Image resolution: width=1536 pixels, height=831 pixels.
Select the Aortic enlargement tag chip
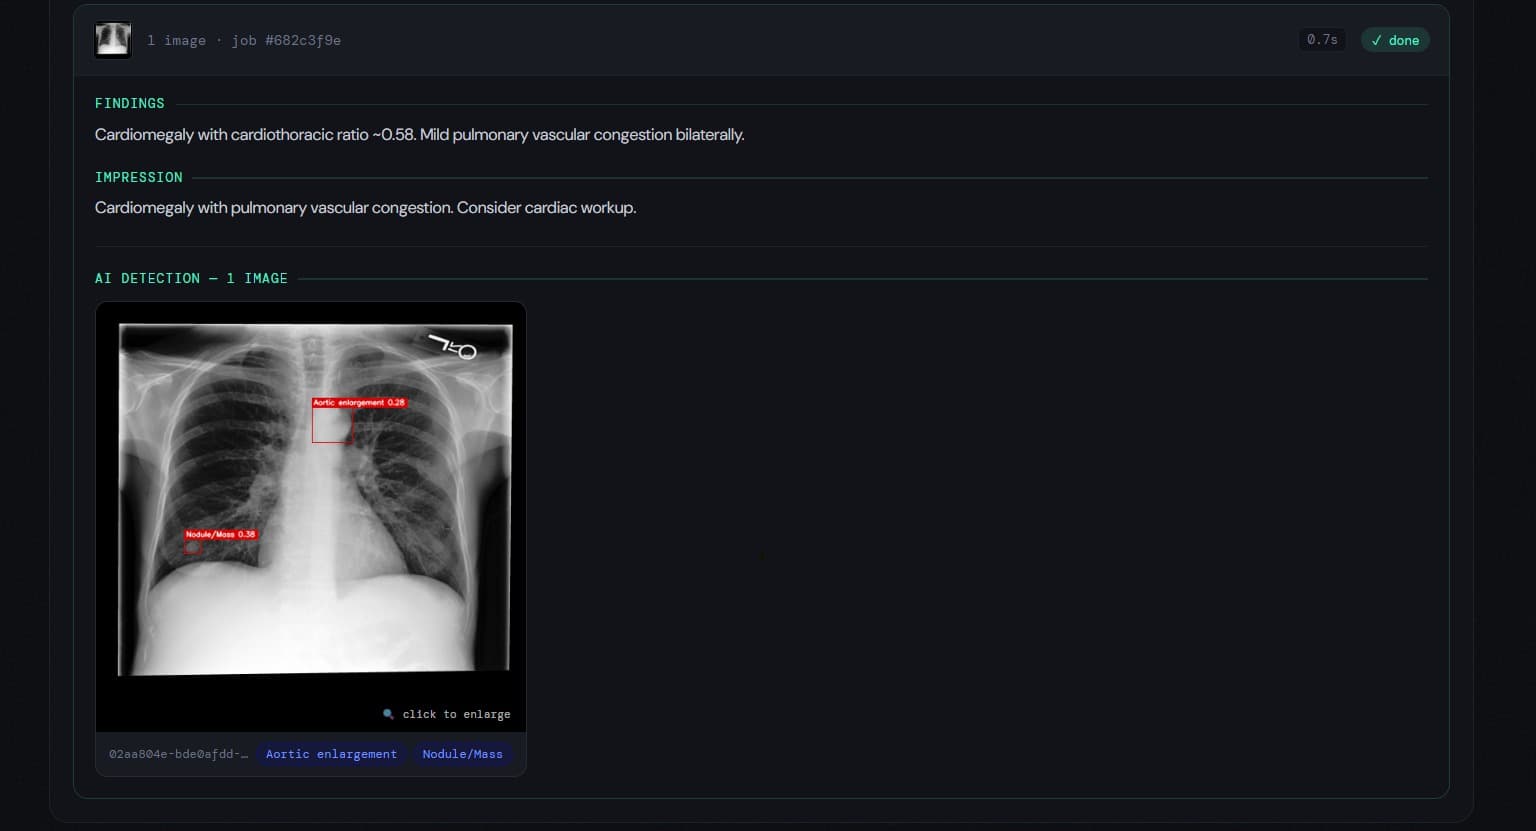point(331,754)
